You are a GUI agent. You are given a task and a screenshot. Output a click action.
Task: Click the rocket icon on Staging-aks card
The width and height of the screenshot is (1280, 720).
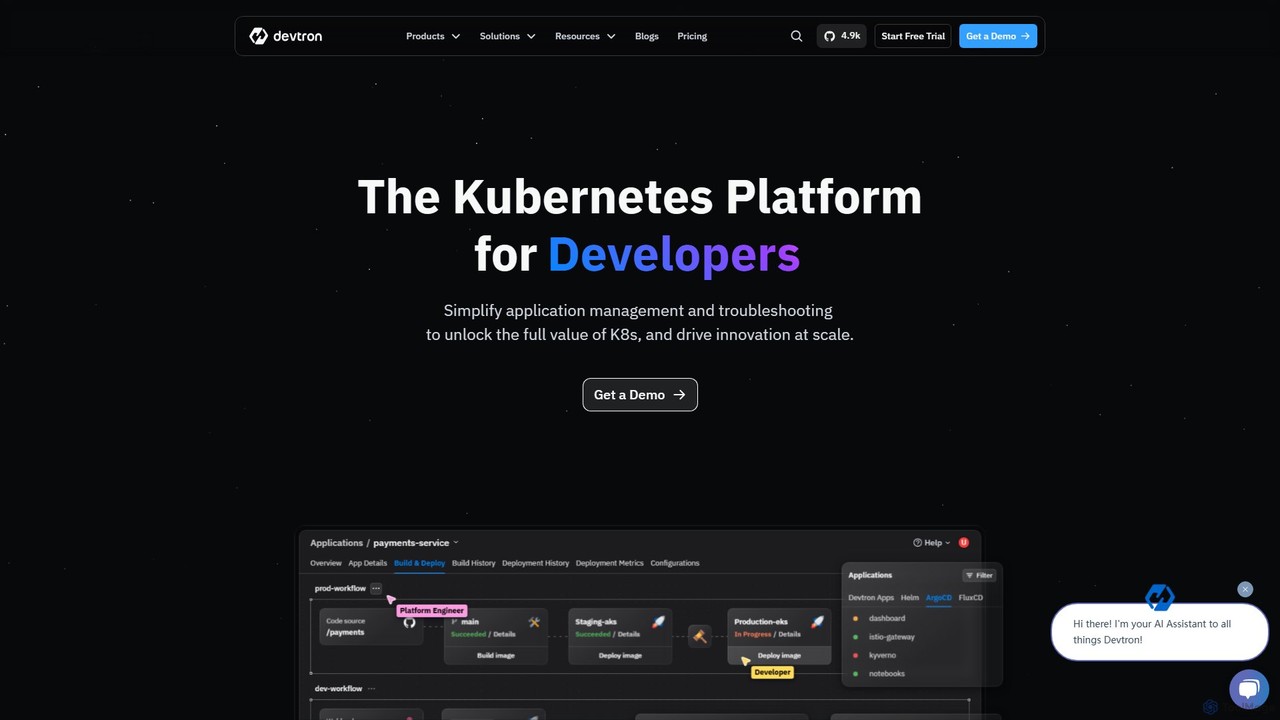[x=658, y=622]
